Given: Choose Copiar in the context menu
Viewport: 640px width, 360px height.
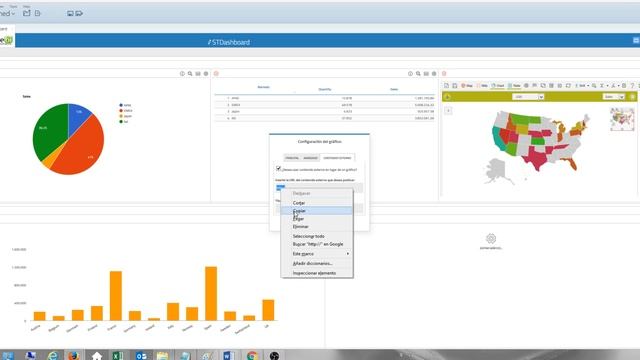Looking at the screenshot, I should coord(317,211).
